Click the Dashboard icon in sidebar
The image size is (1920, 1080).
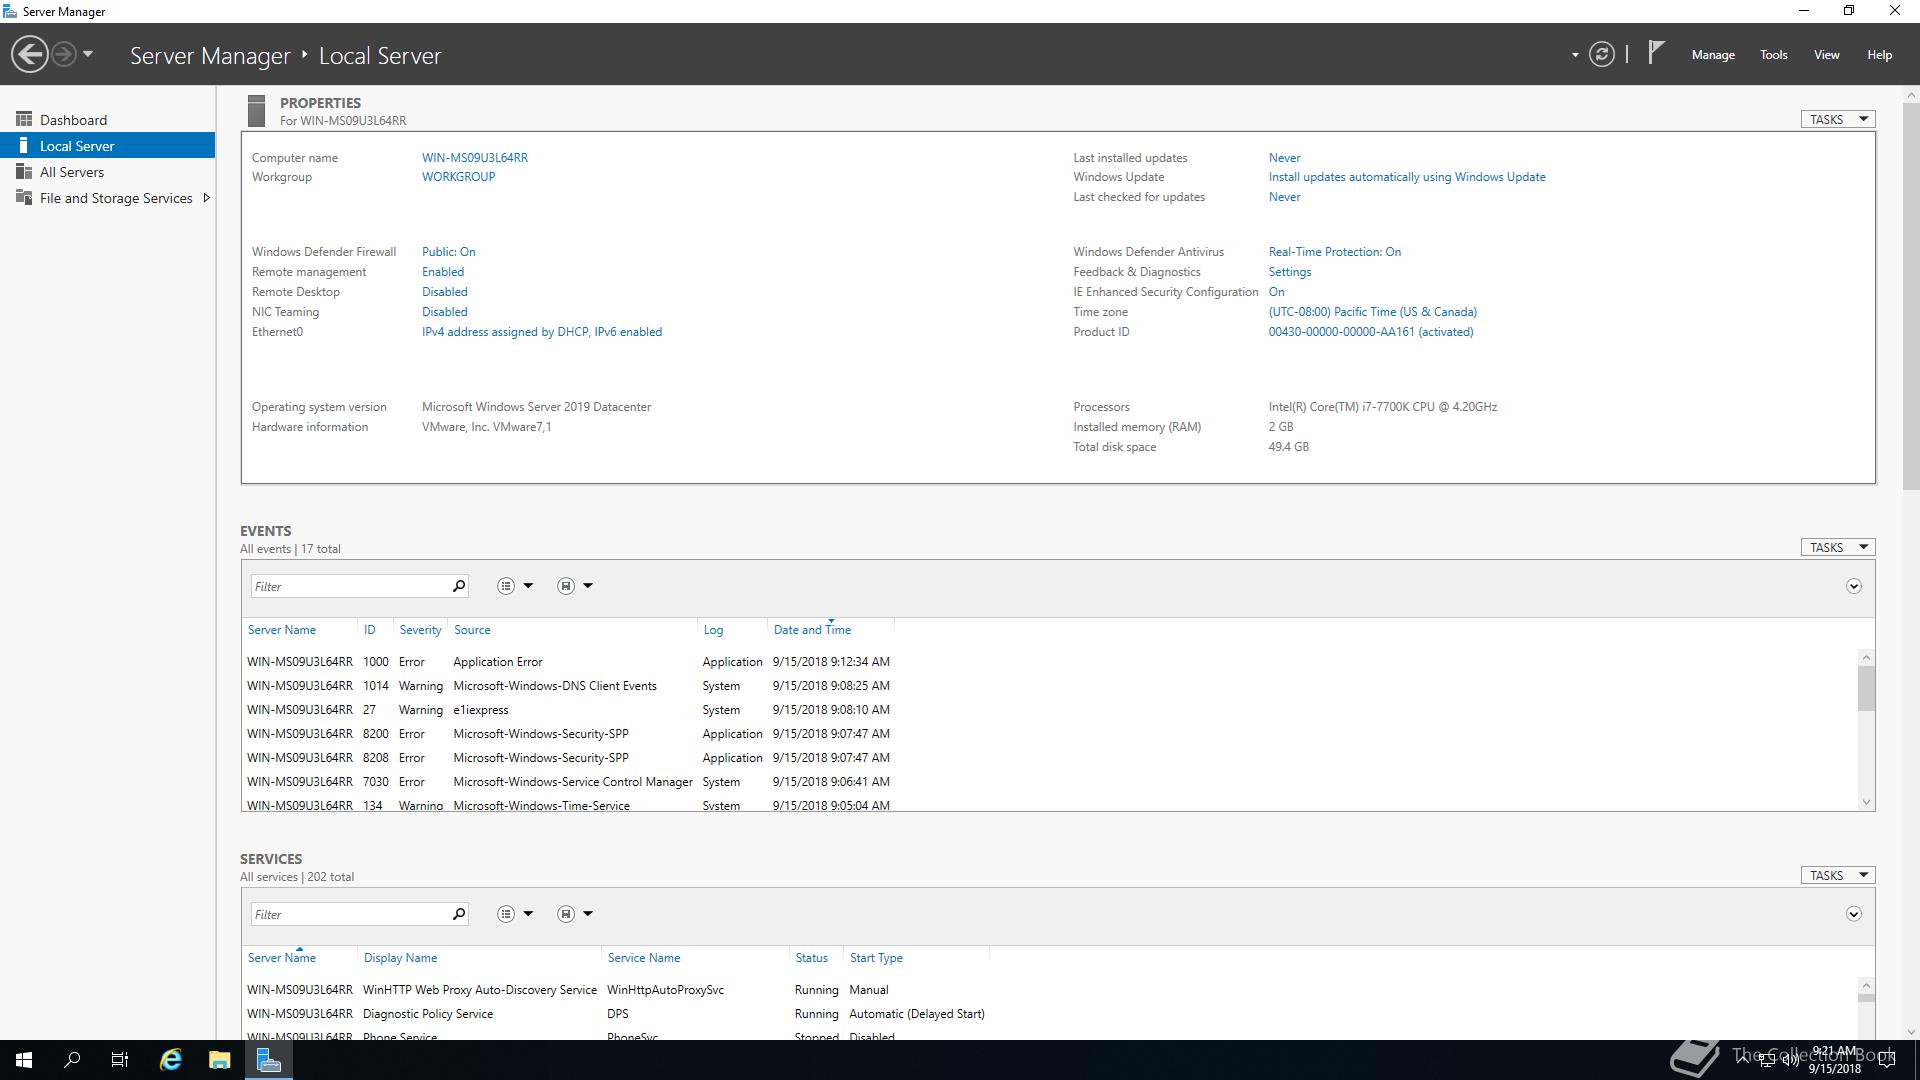(x=24, y=119)
